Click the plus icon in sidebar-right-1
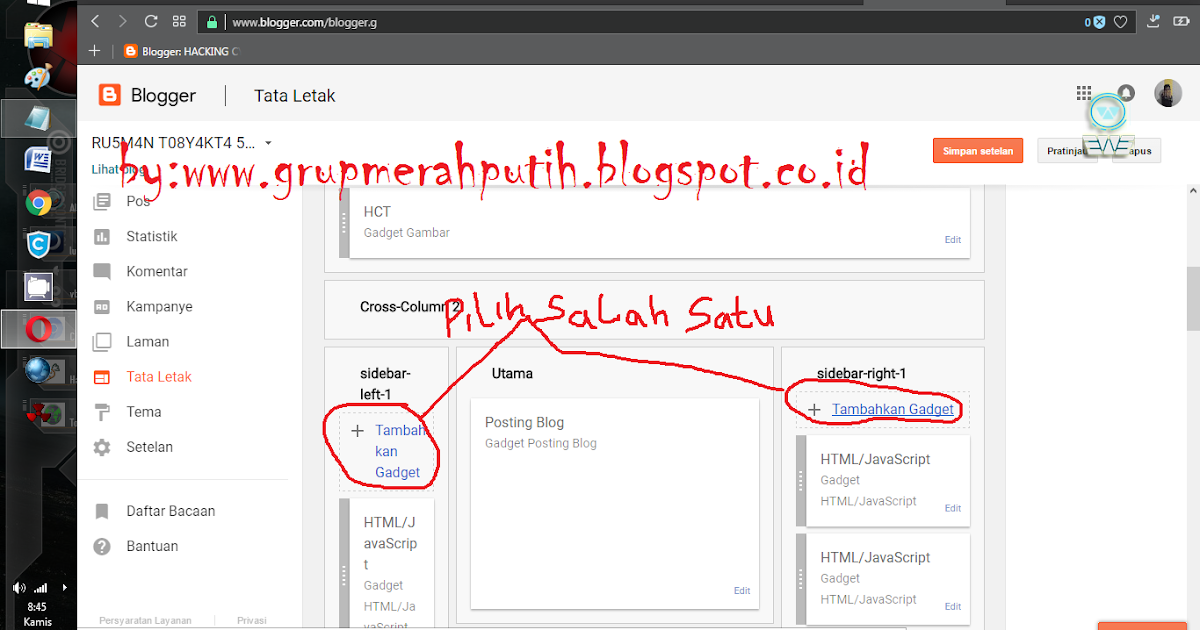 pos(814,410)
